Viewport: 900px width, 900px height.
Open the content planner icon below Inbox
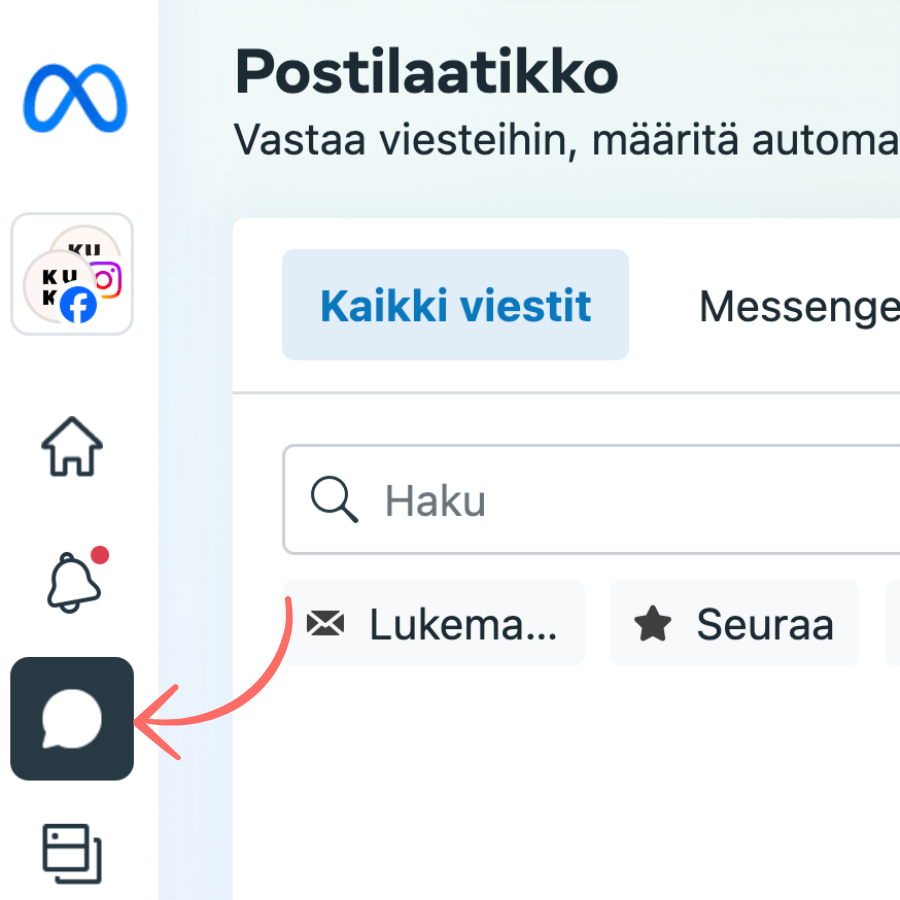coord(72,854)
